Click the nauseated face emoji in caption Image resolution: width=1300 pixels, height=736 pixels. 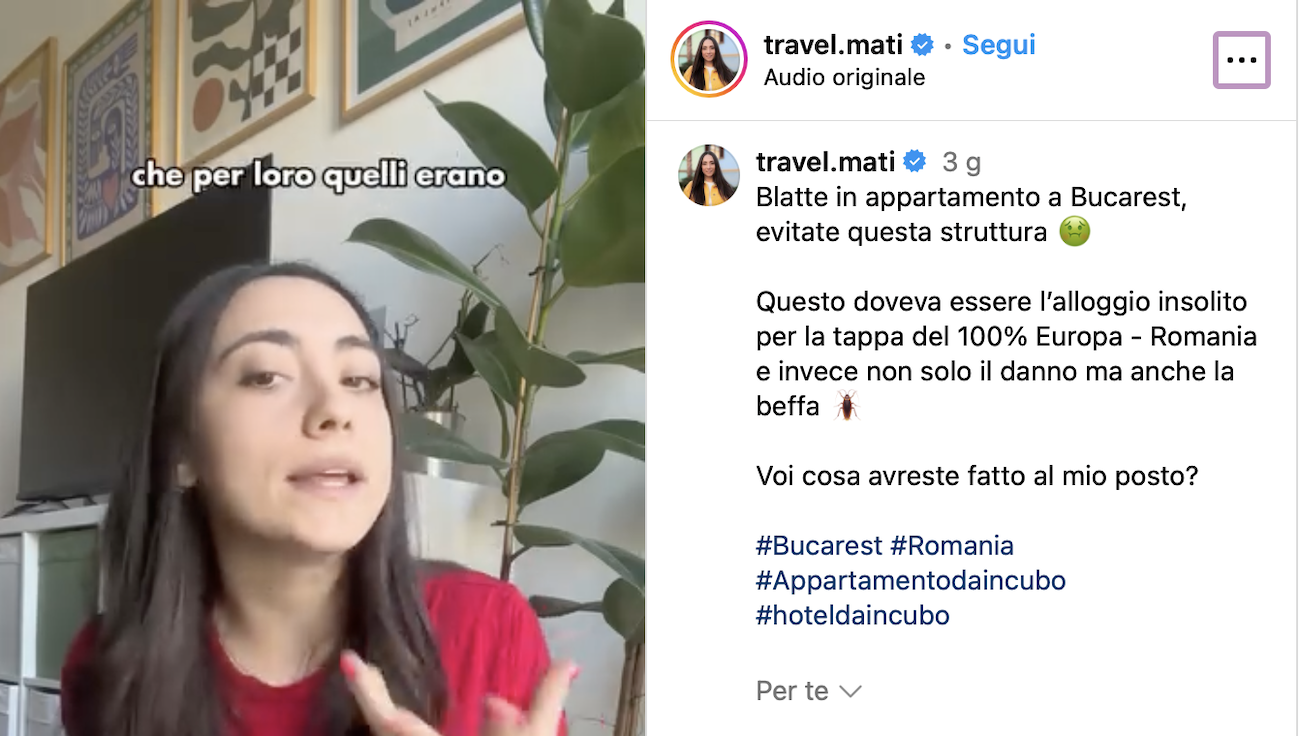click(x=1075, y=232)
